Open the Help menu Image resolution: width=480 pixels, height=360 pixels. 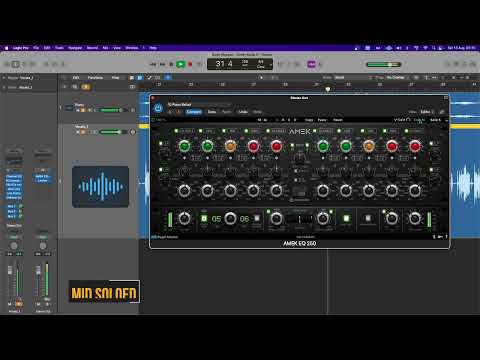153,48
